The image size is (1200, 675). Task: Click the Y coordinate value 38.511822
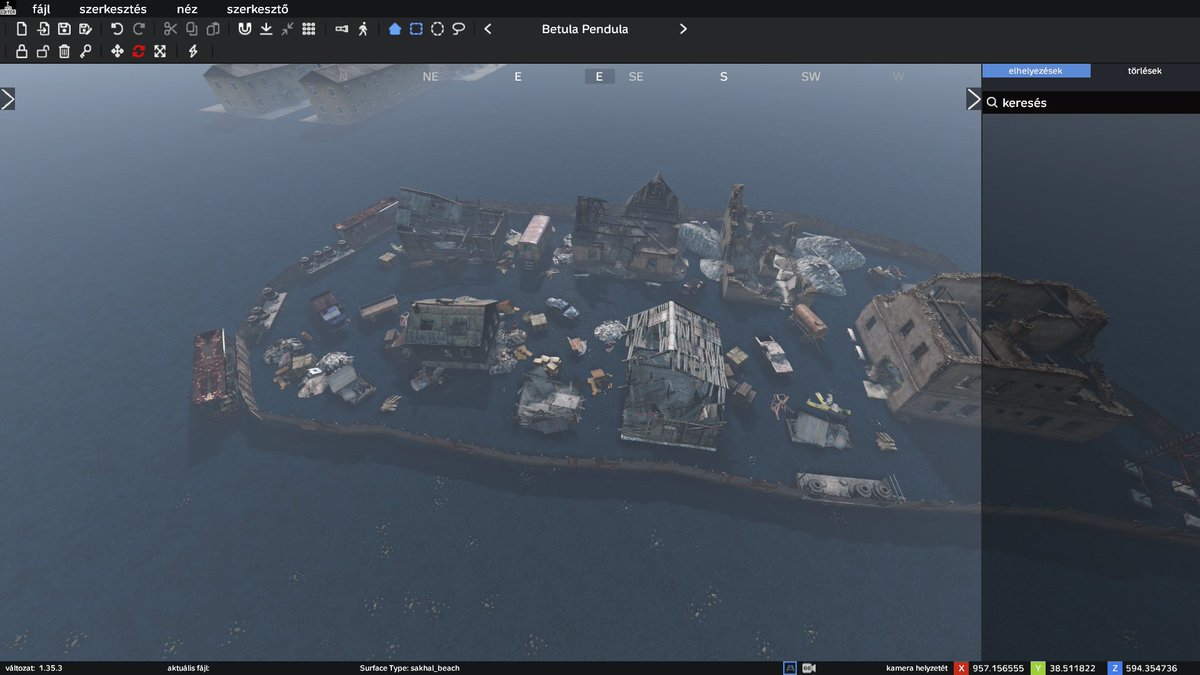tap(1072, 668)
